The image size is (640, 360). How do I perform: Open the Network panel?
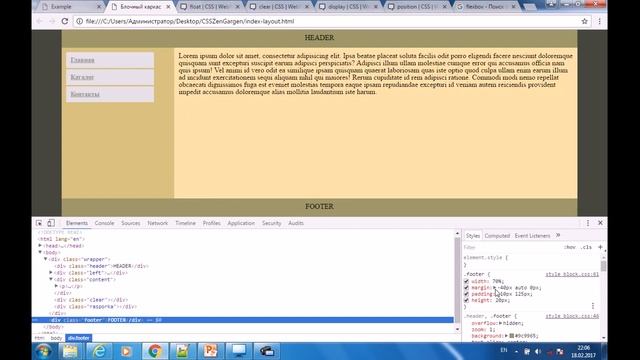pos(158,223)
